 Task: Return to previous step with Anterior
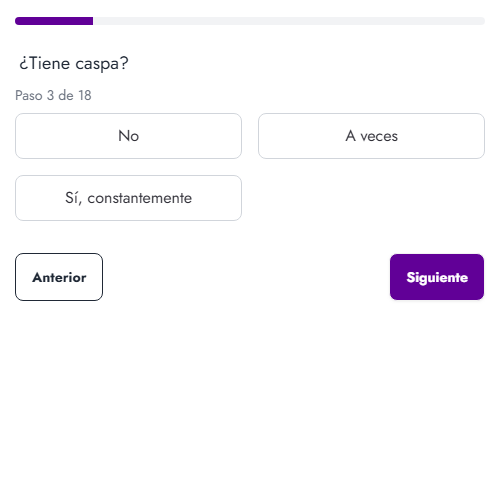point(59,277)
